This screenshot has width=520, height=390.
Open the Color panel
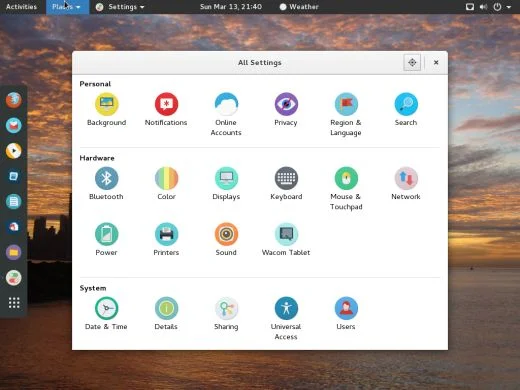click(166, 184)
